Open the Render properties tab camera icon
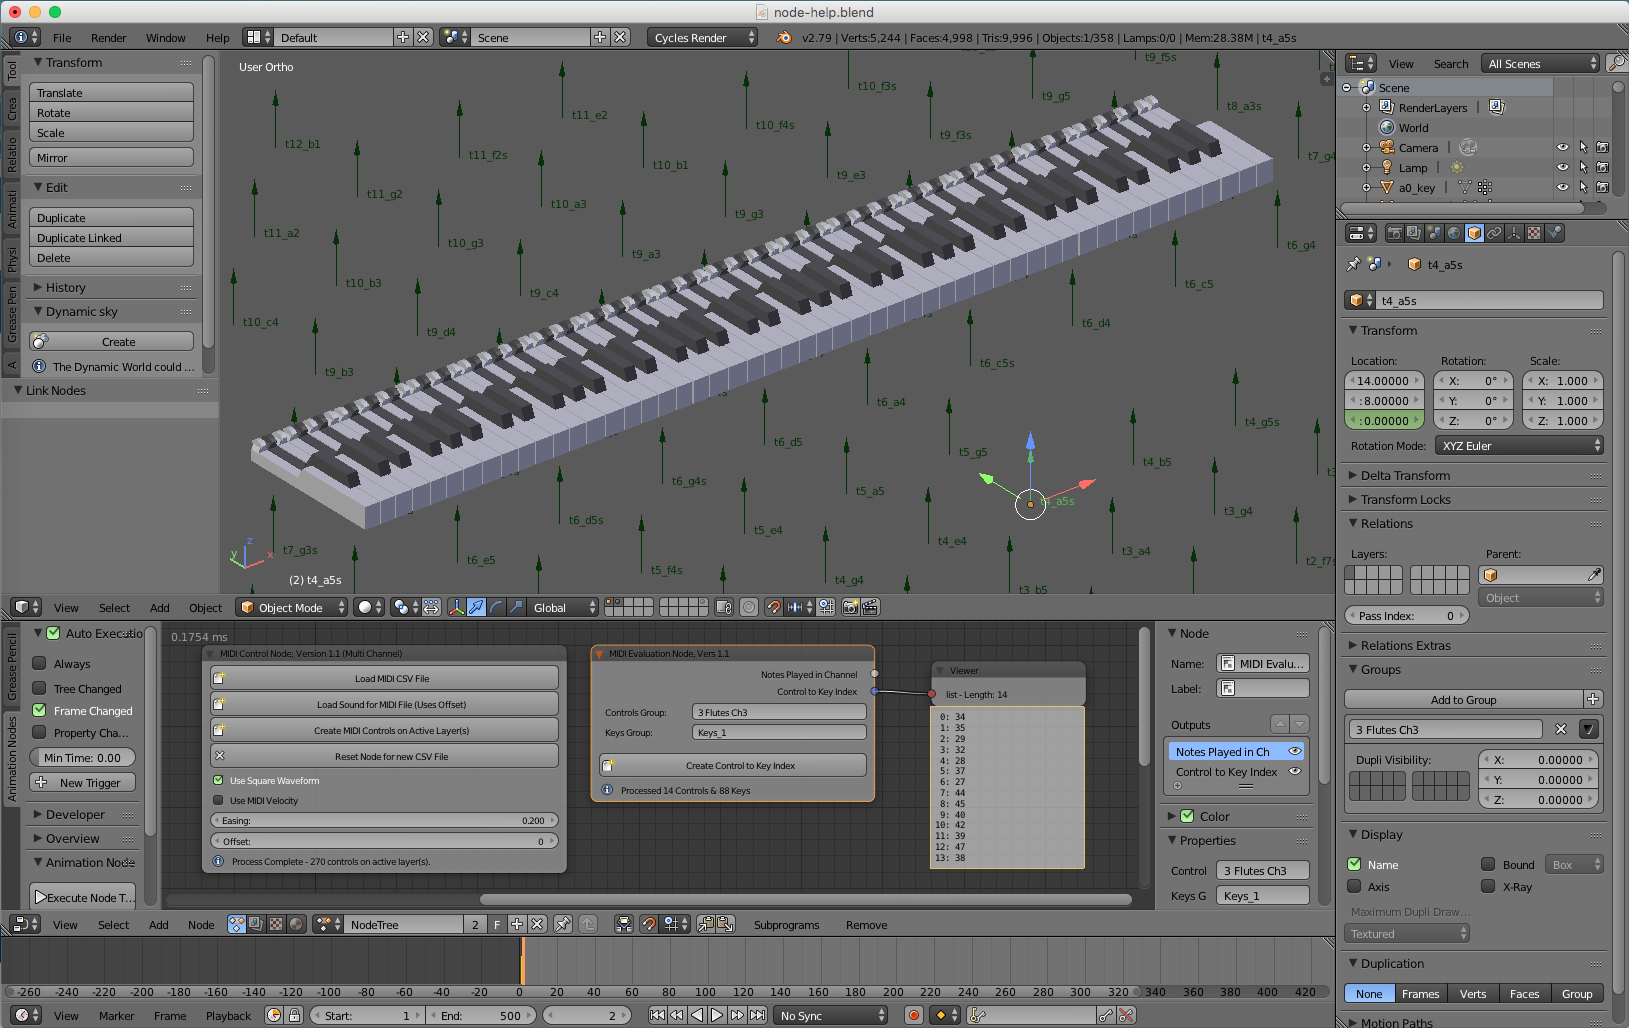 [1394, 233]
